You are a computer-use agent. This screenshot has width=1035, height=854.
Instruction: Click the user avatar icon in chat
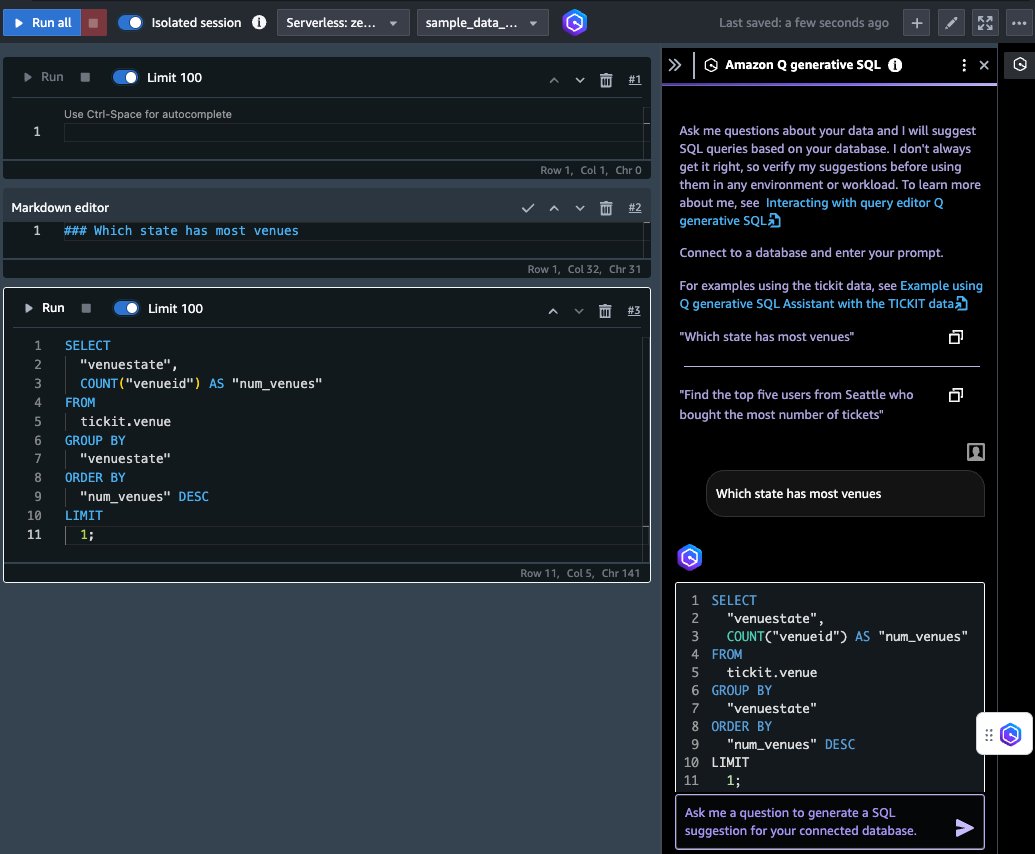tap(976, 452)
